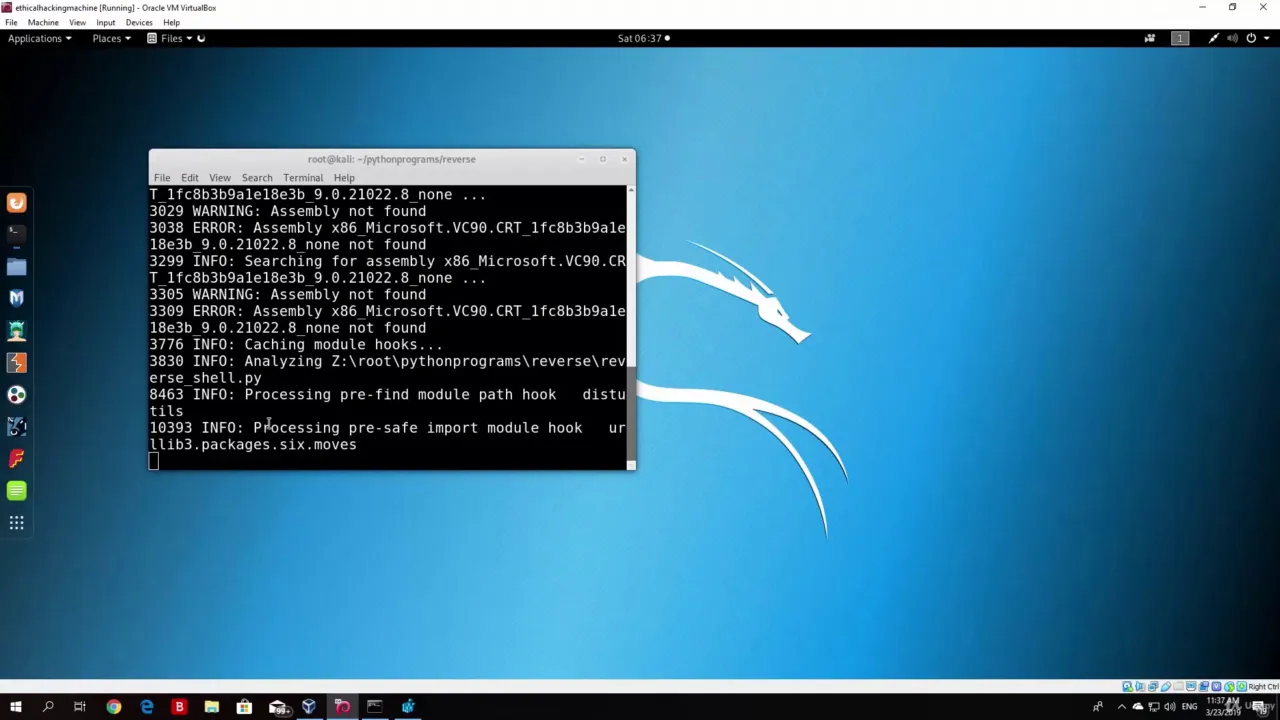Open the terminal View menu
The width and height of the screenshot is (1280, 720).
tap(220, 178)
